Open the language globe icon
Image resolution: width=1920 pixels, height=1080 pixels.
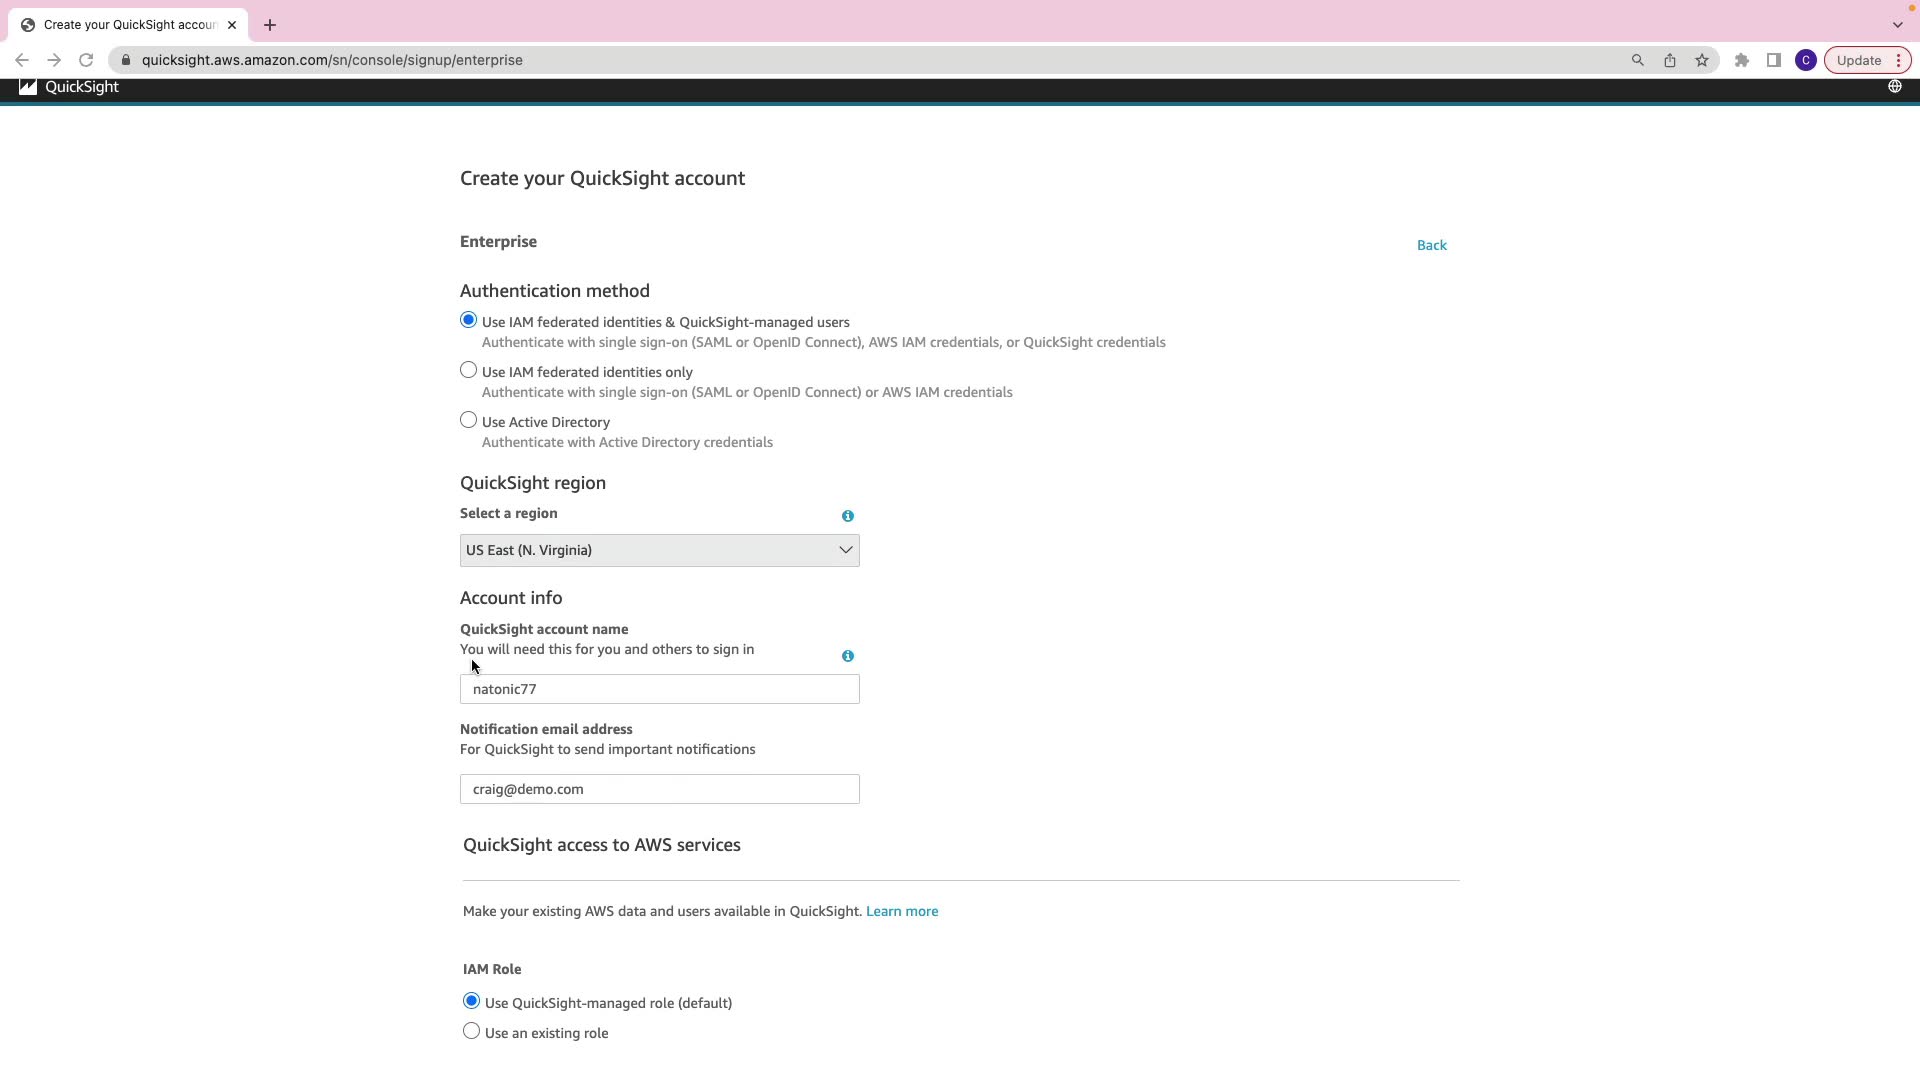pos(1894,87)
